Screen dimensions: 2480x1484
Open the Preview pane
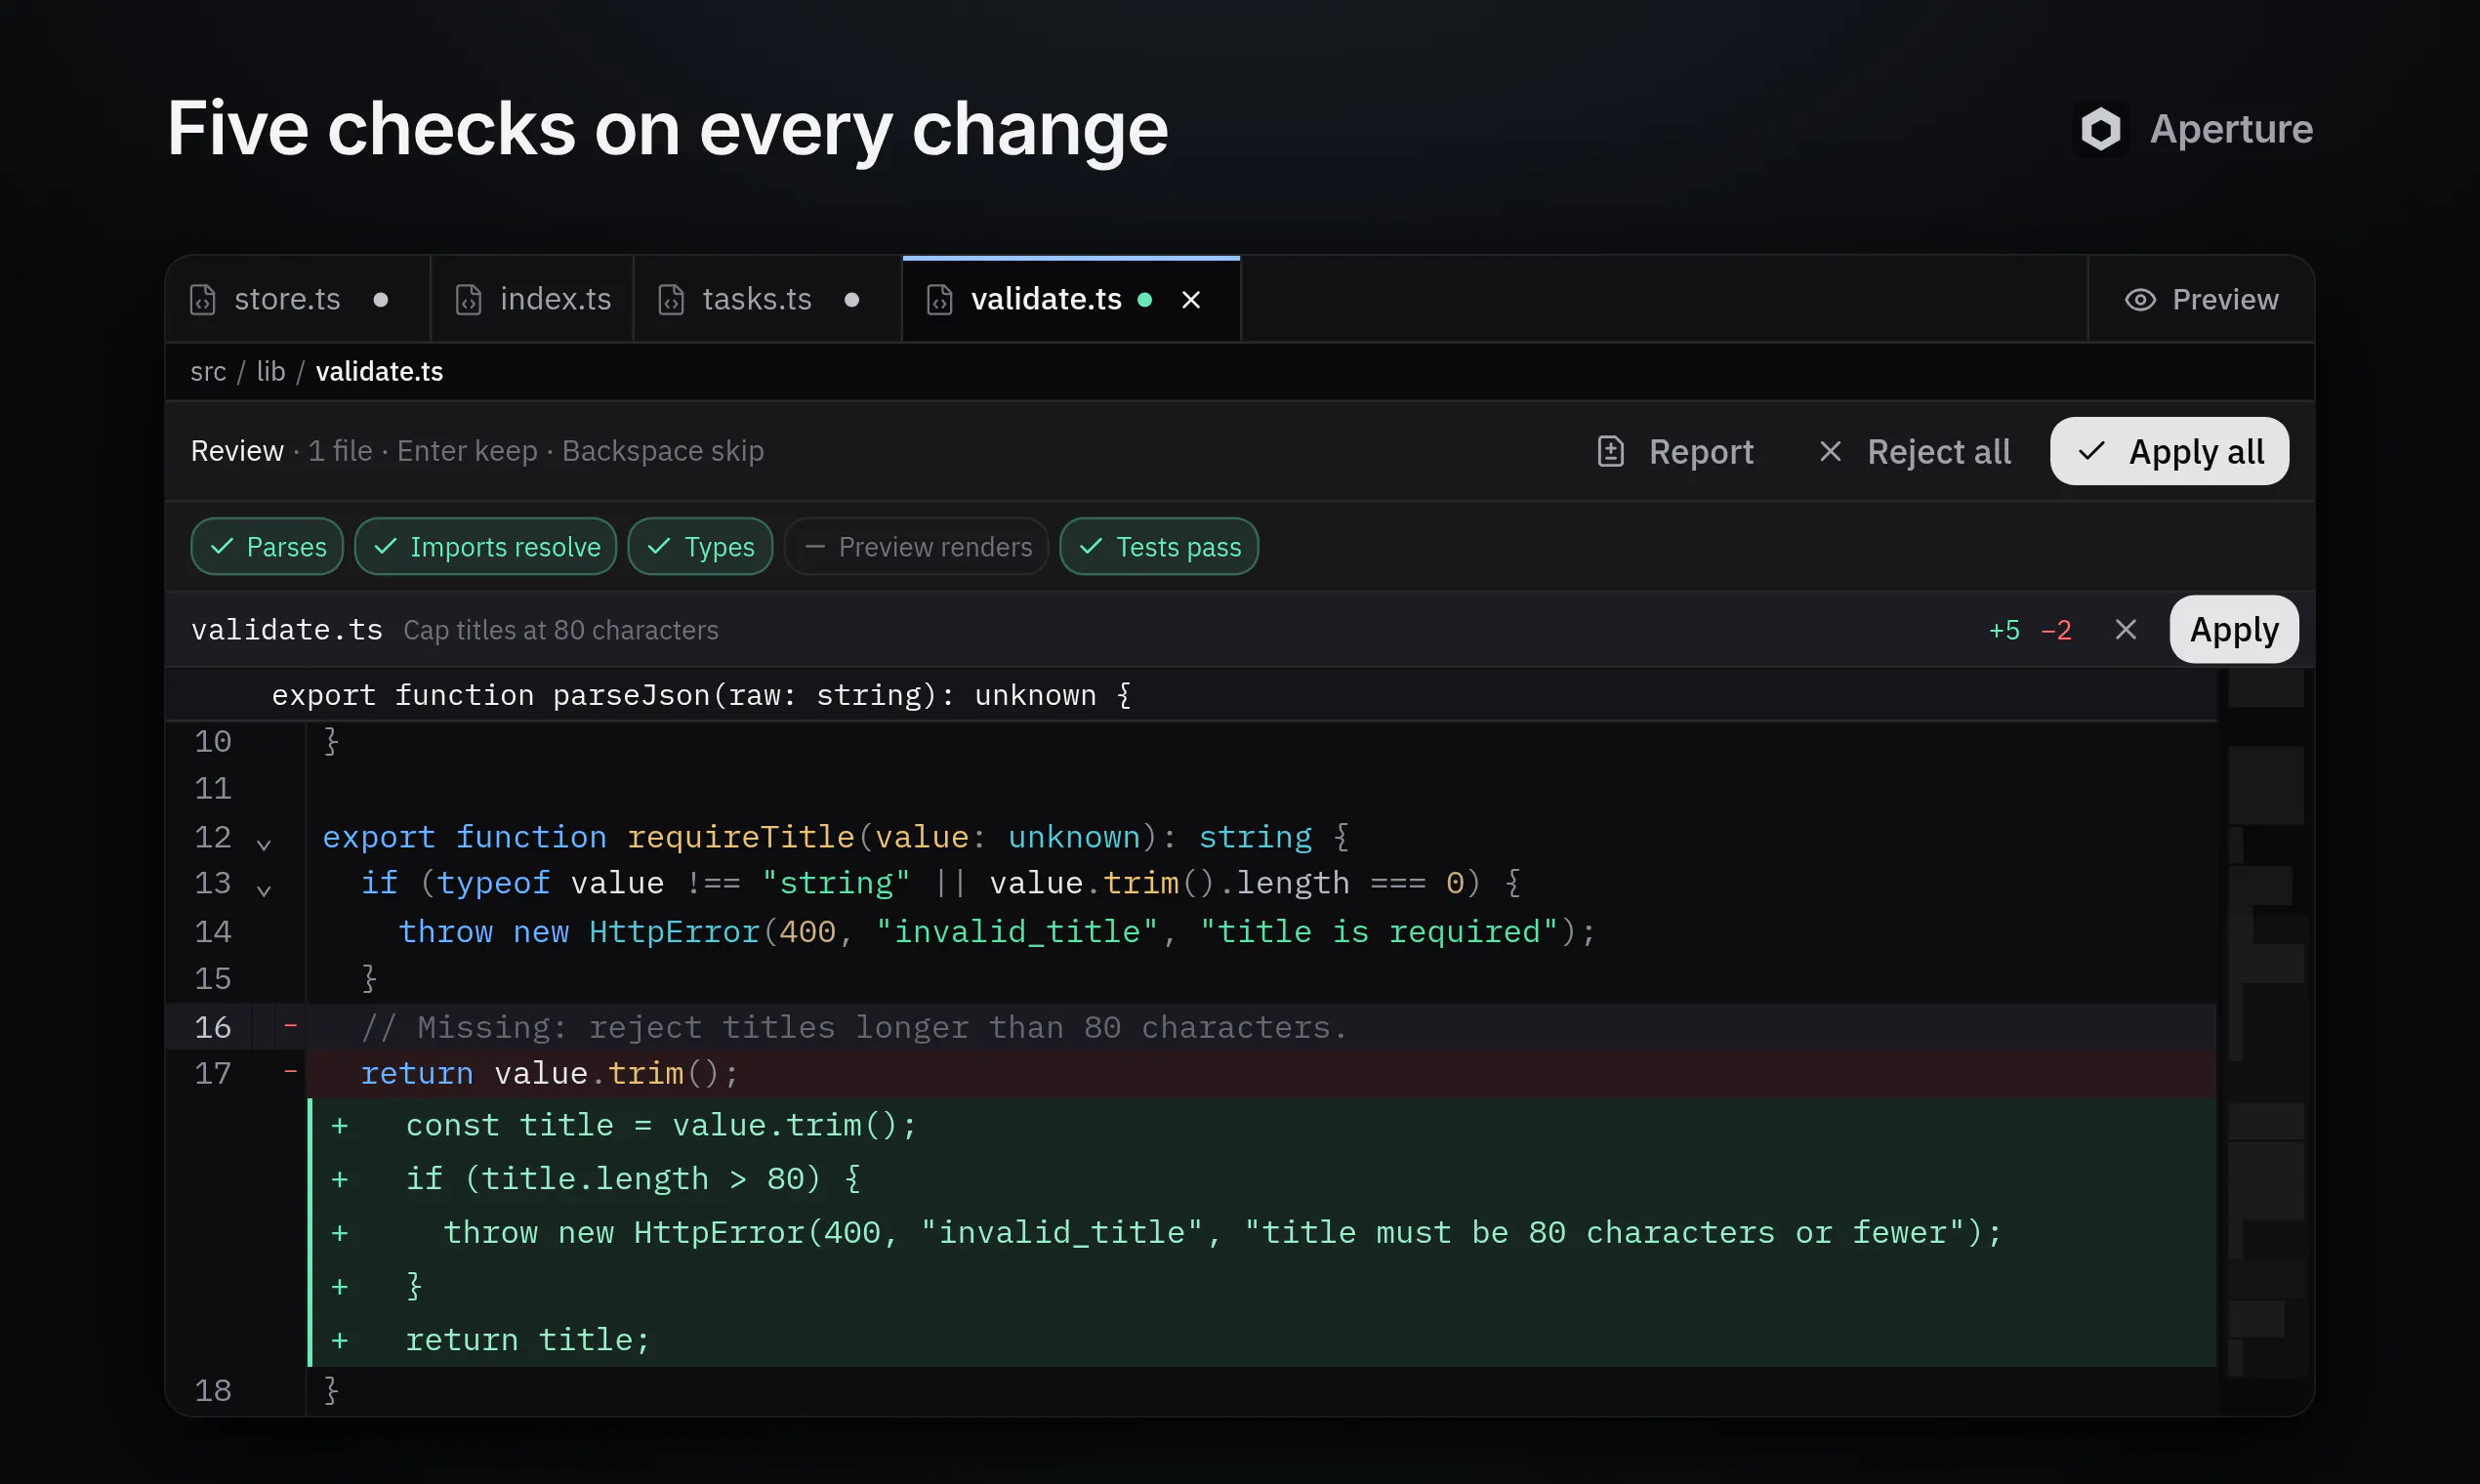2201,299
